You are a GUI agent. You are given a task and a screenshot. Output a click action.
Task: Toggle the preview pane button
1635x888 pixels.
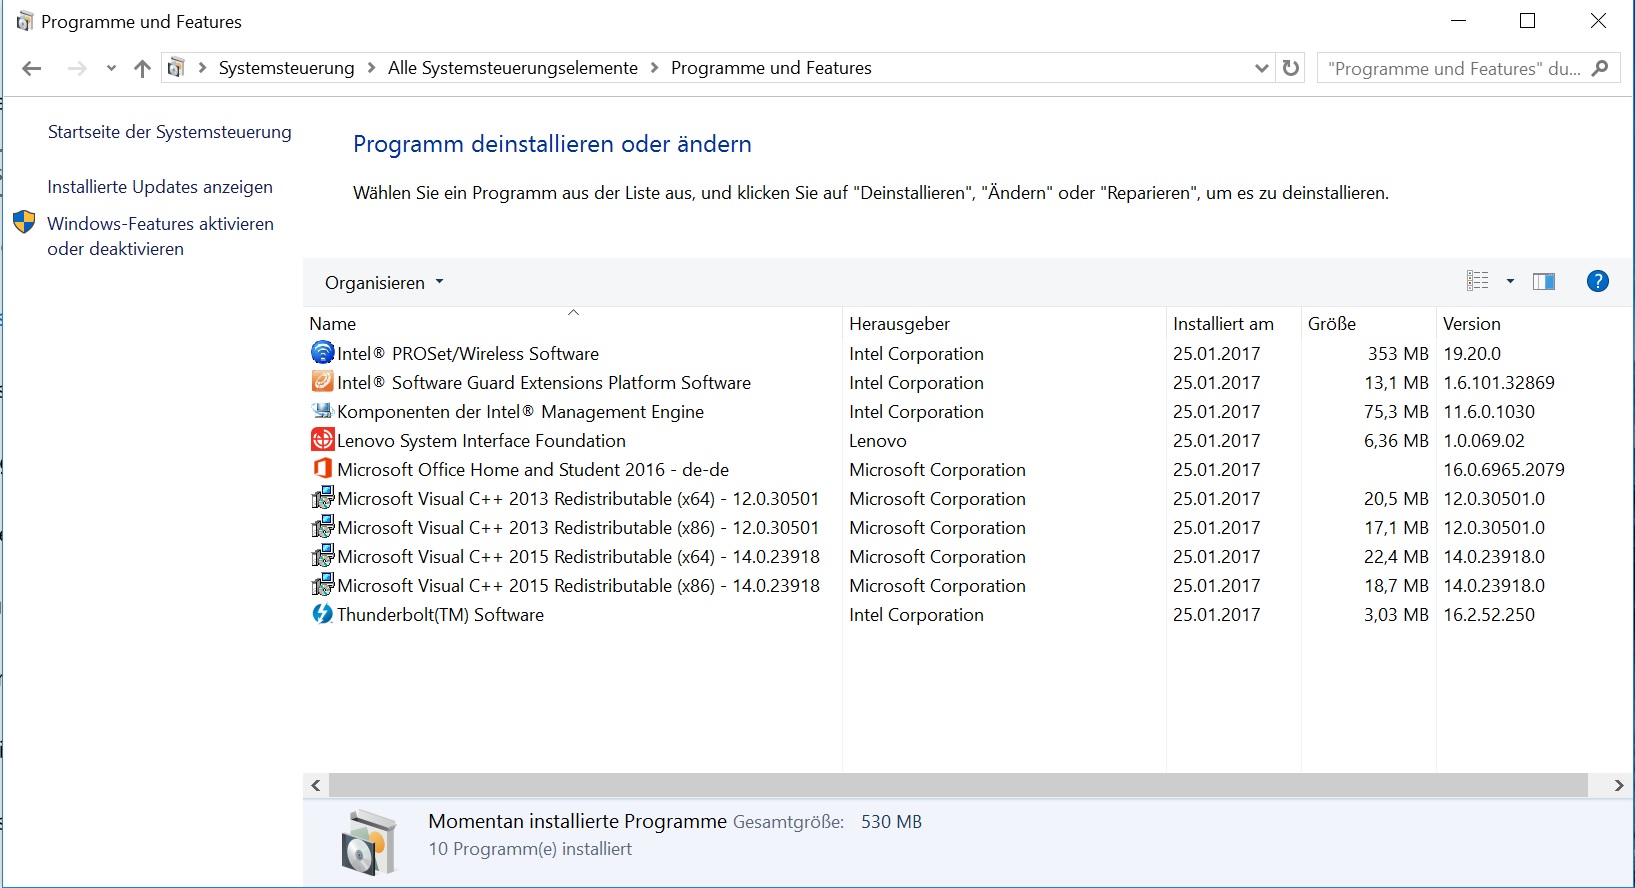tap(1544, 282)
